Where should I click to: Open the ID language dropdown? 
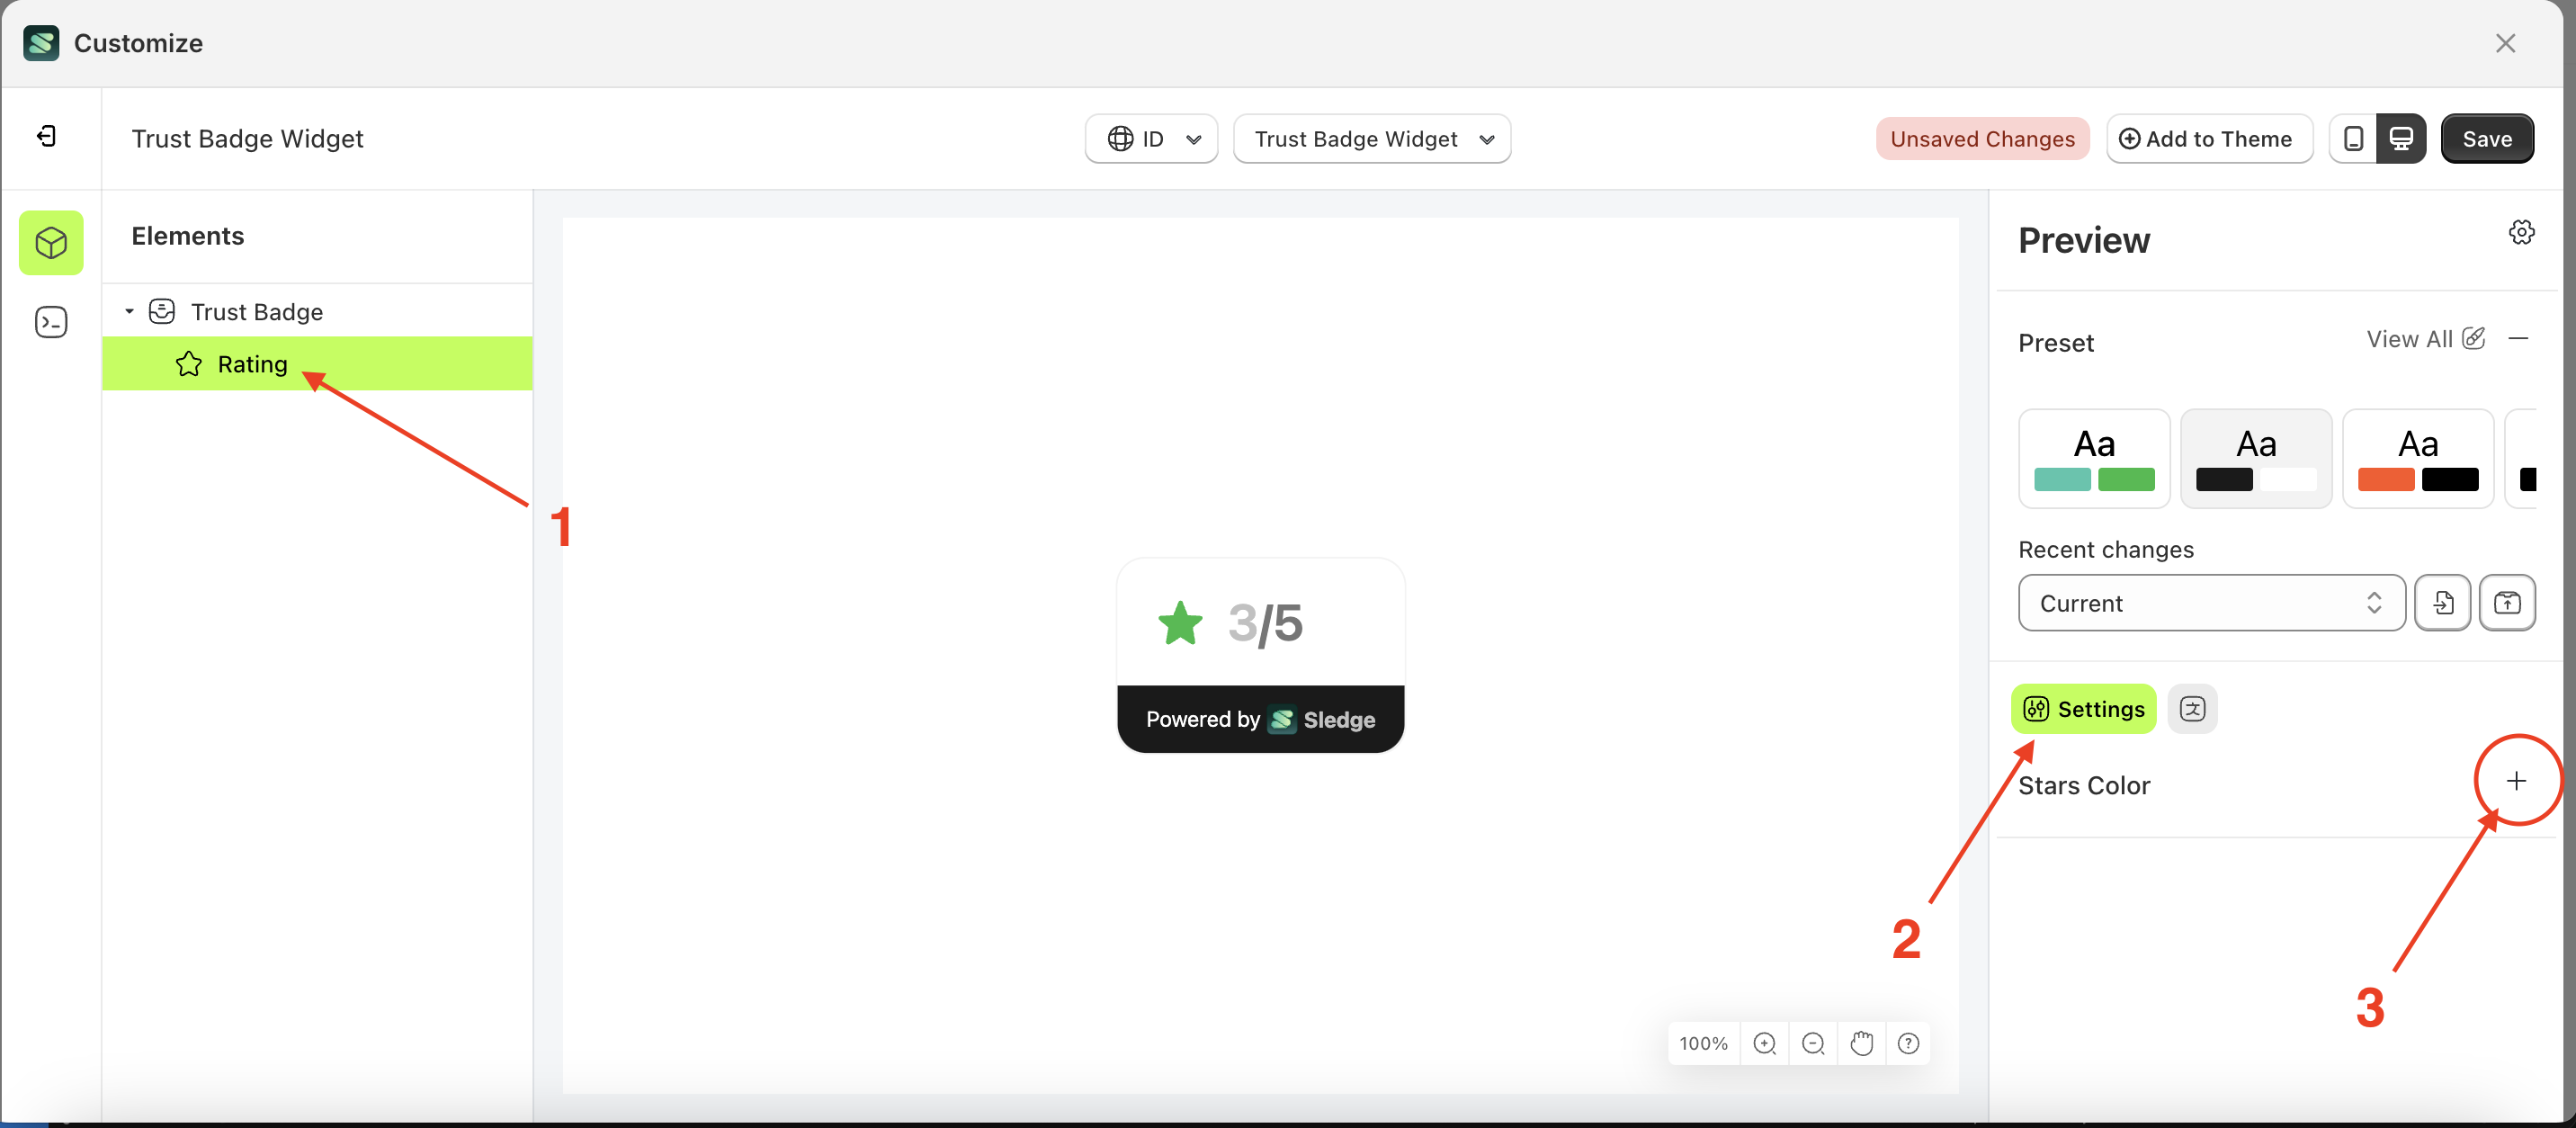(x=1151, y=138)
